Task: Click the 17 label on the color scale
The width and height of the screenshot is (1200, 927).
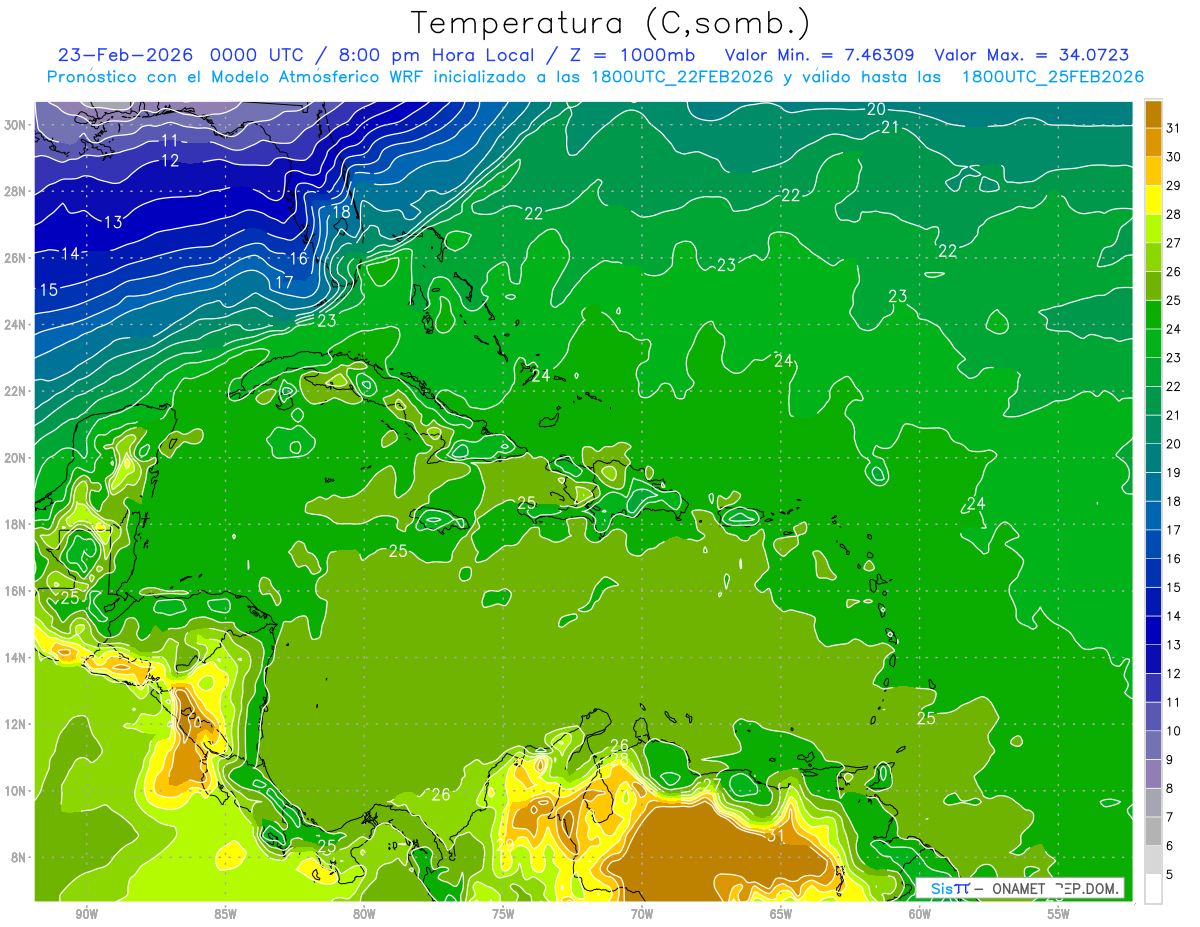Action: point(1173,530)
